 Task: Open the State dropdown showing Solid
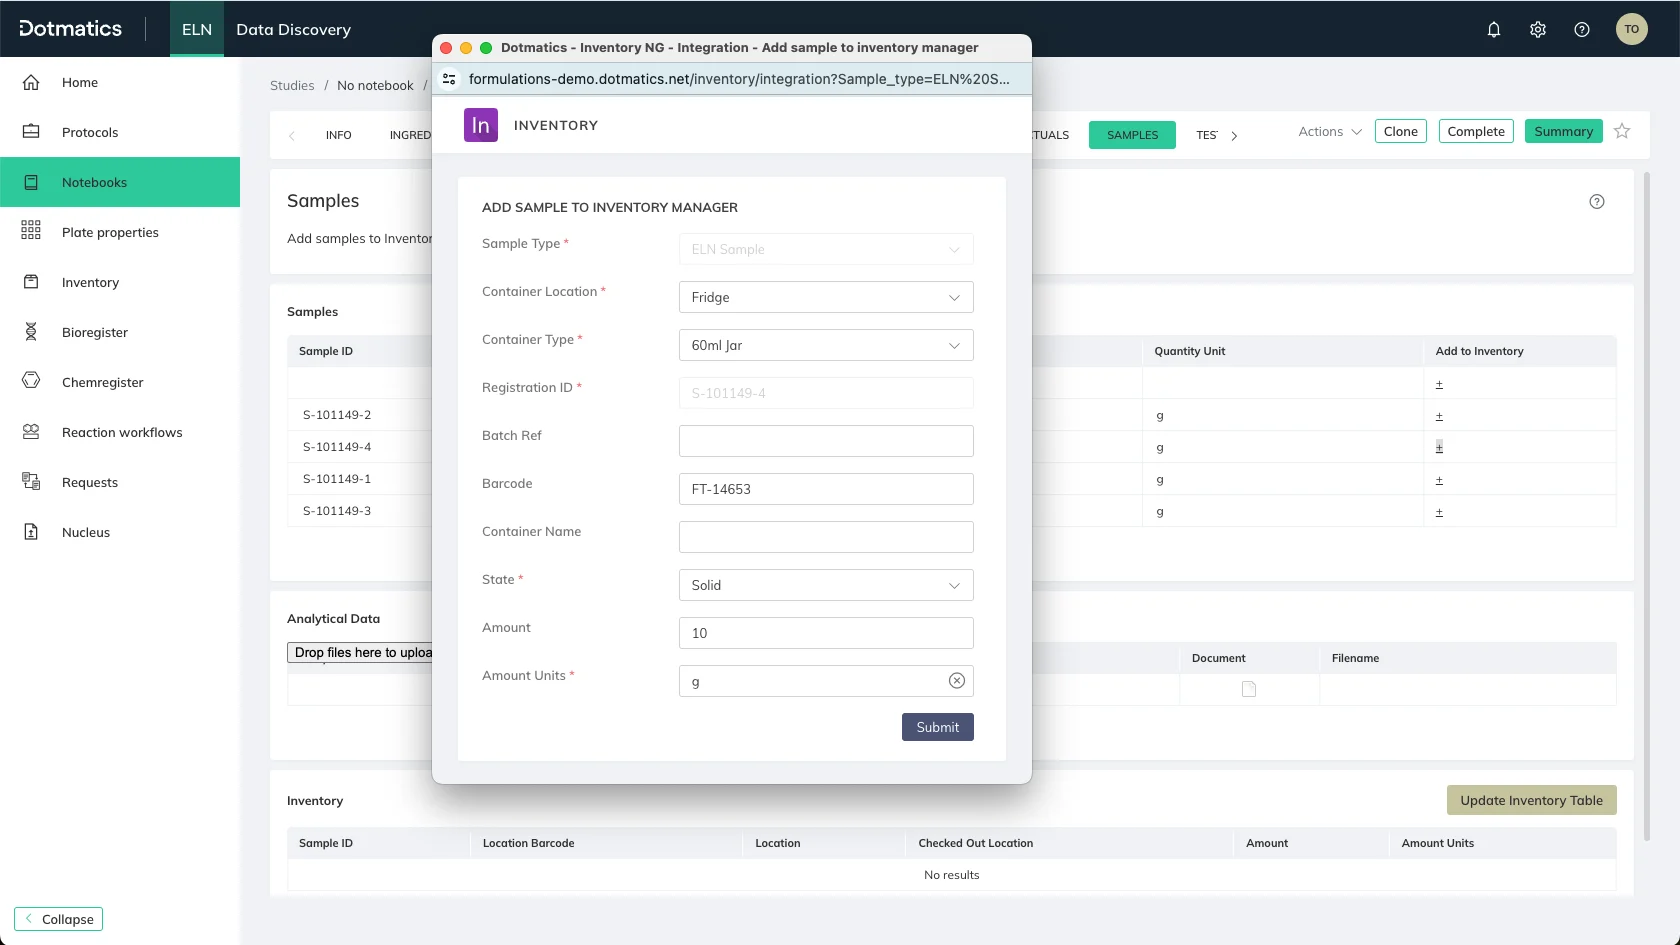point(826,585)
